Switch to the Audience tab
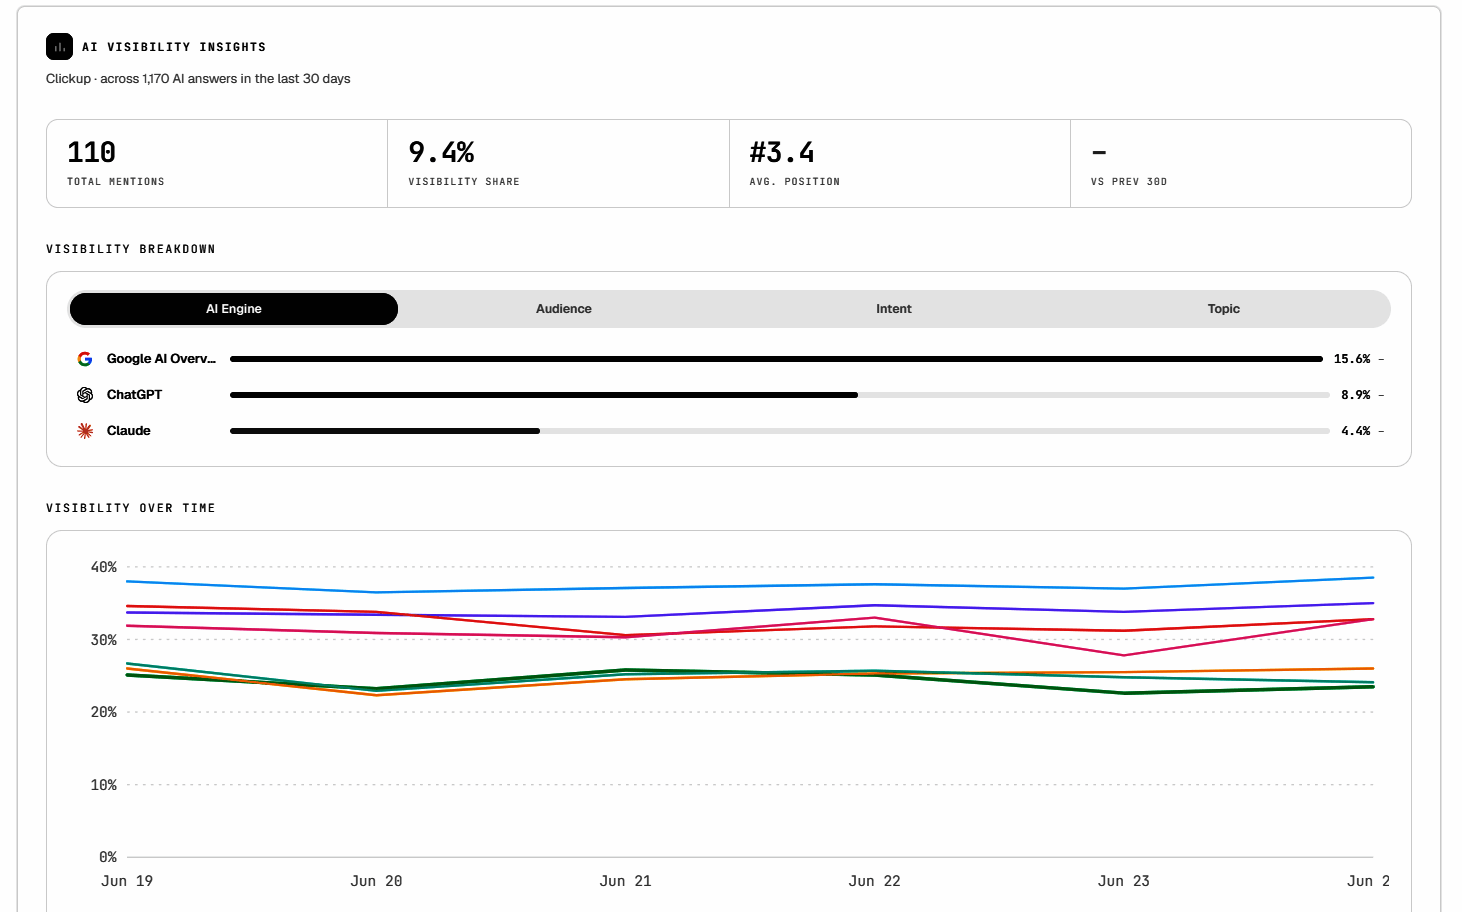The height and width of the screenshot is (912, 1462). [564, 309]
